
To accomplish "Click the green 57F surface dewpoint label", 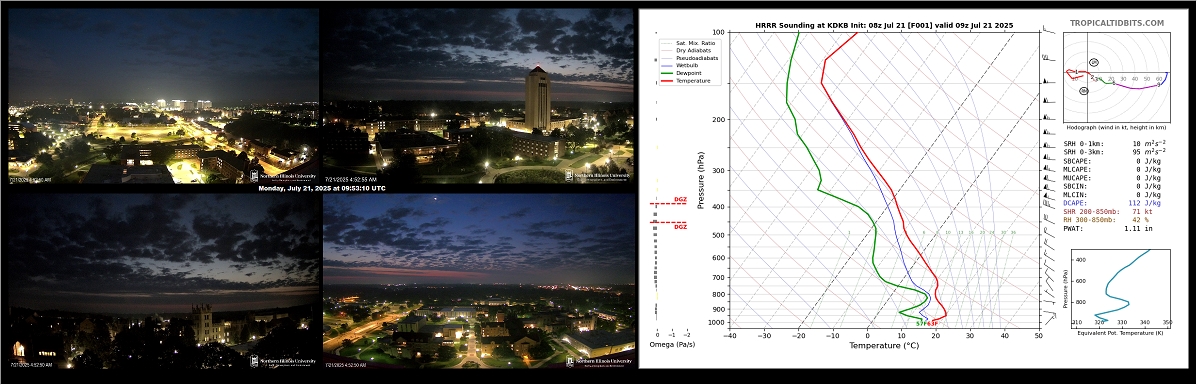I will coord(921,324).
